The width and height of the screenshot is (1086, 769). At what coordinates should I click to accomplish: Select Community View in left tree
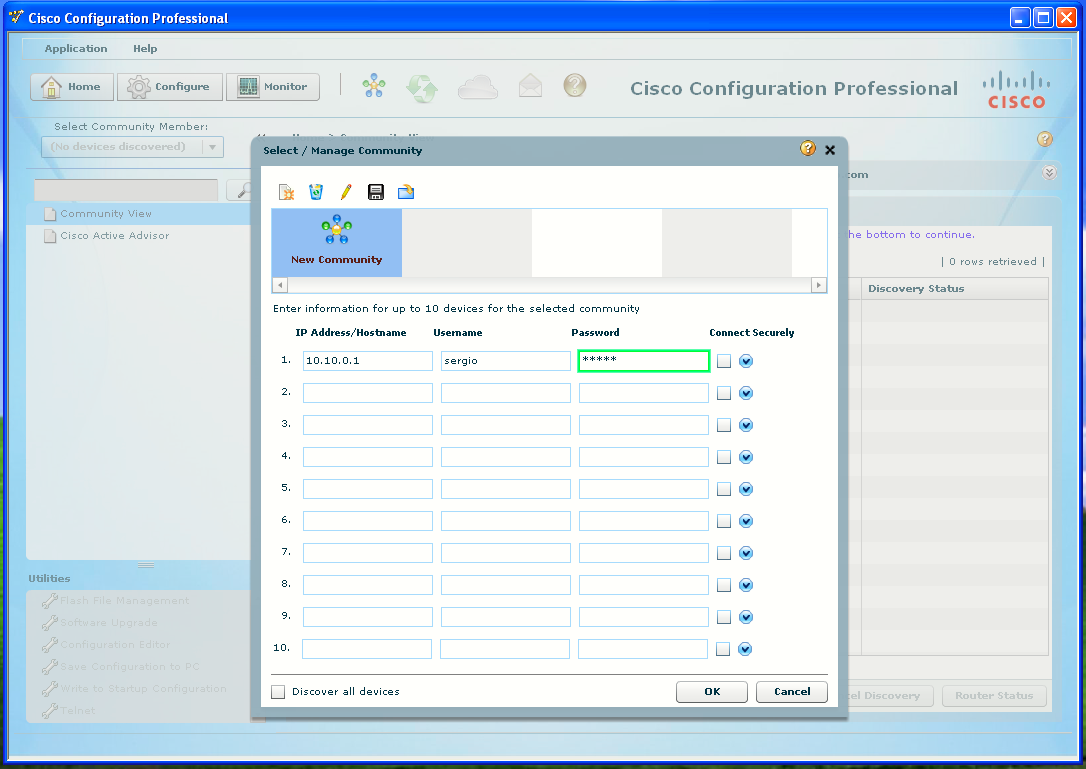(x=105, y=213)
